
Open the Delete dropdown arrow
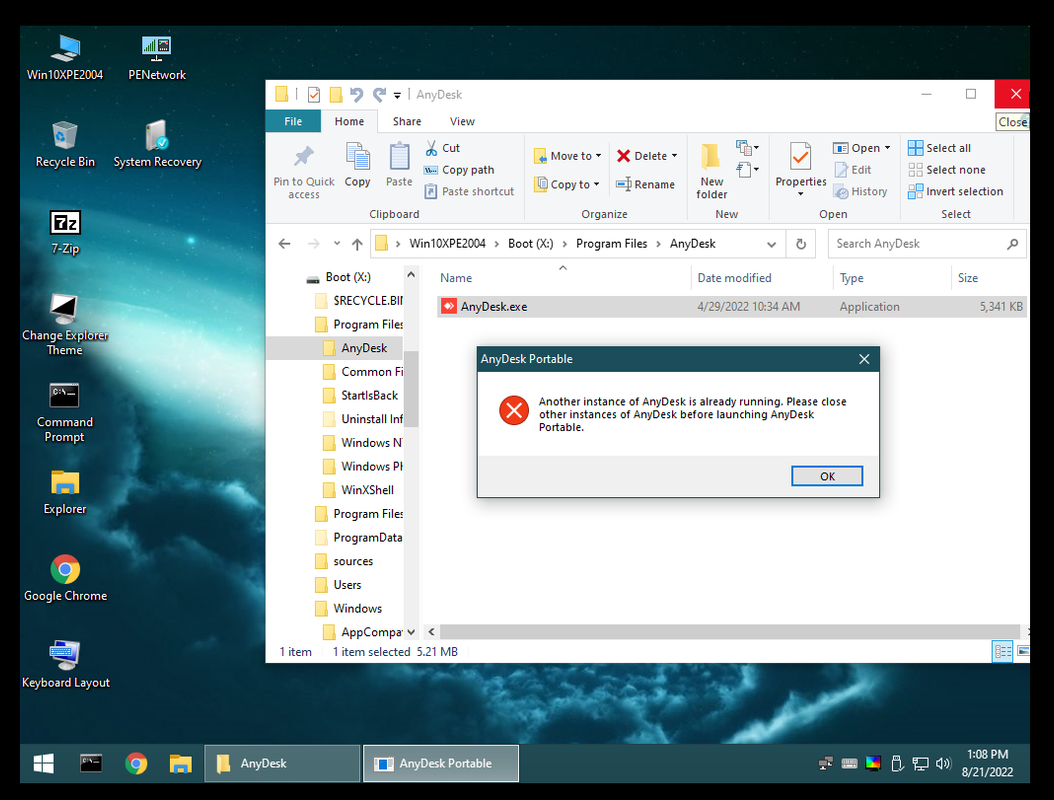pyautogui.click(x=674, y=156)
